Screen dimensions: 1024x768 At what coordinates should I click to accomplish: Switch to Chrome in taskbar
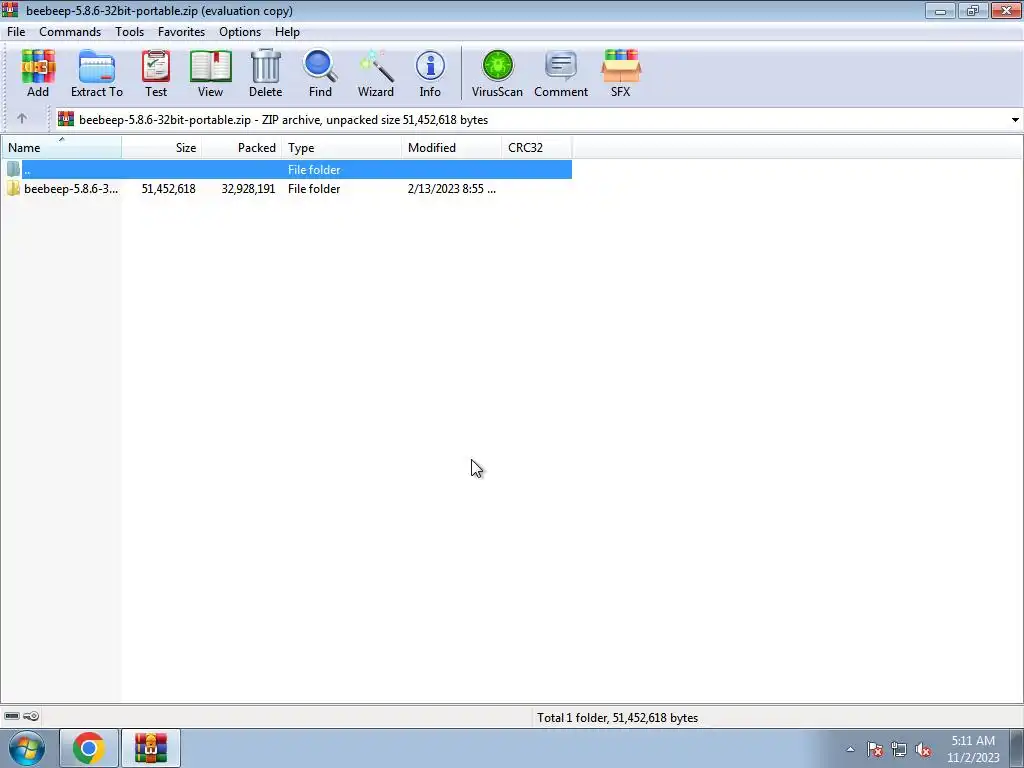(x=89, y=748)
